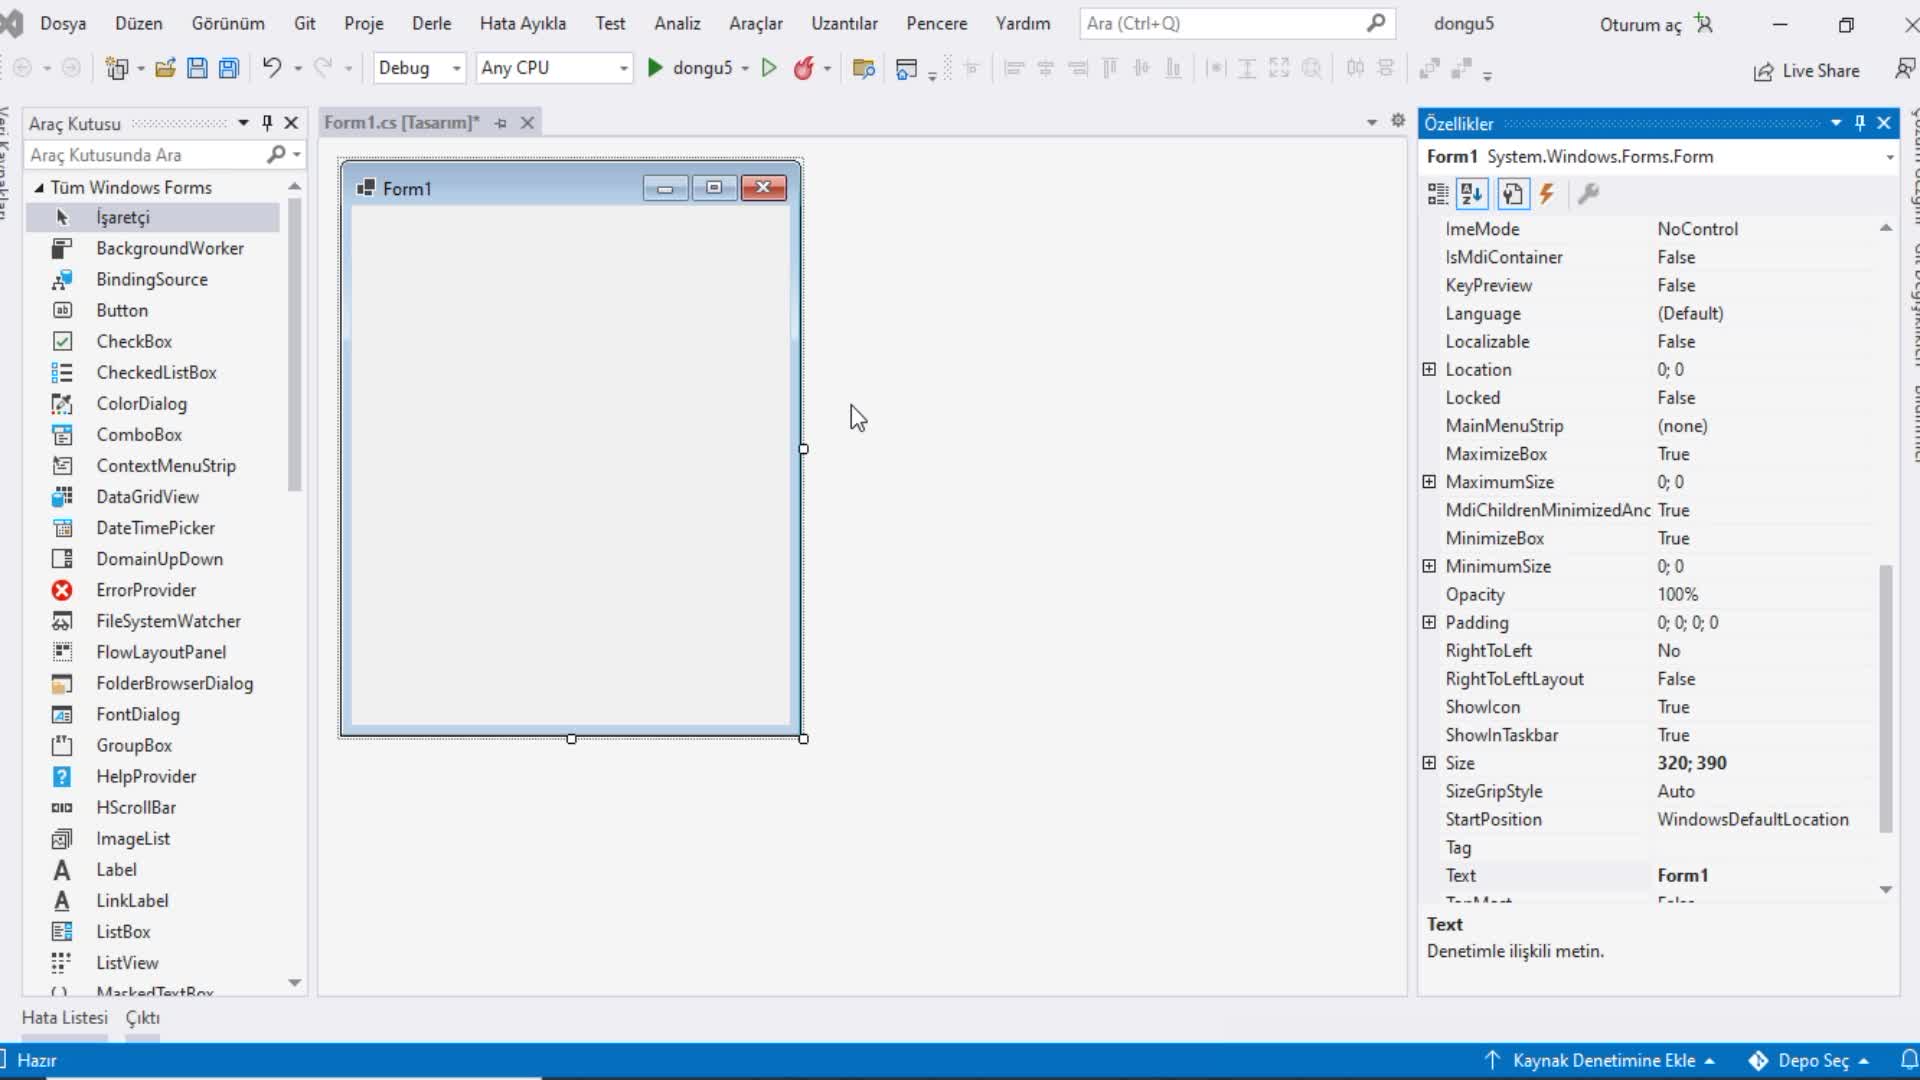Expand the Padding property node
Screen dimensions: 1920x1080
(1429, 621)
